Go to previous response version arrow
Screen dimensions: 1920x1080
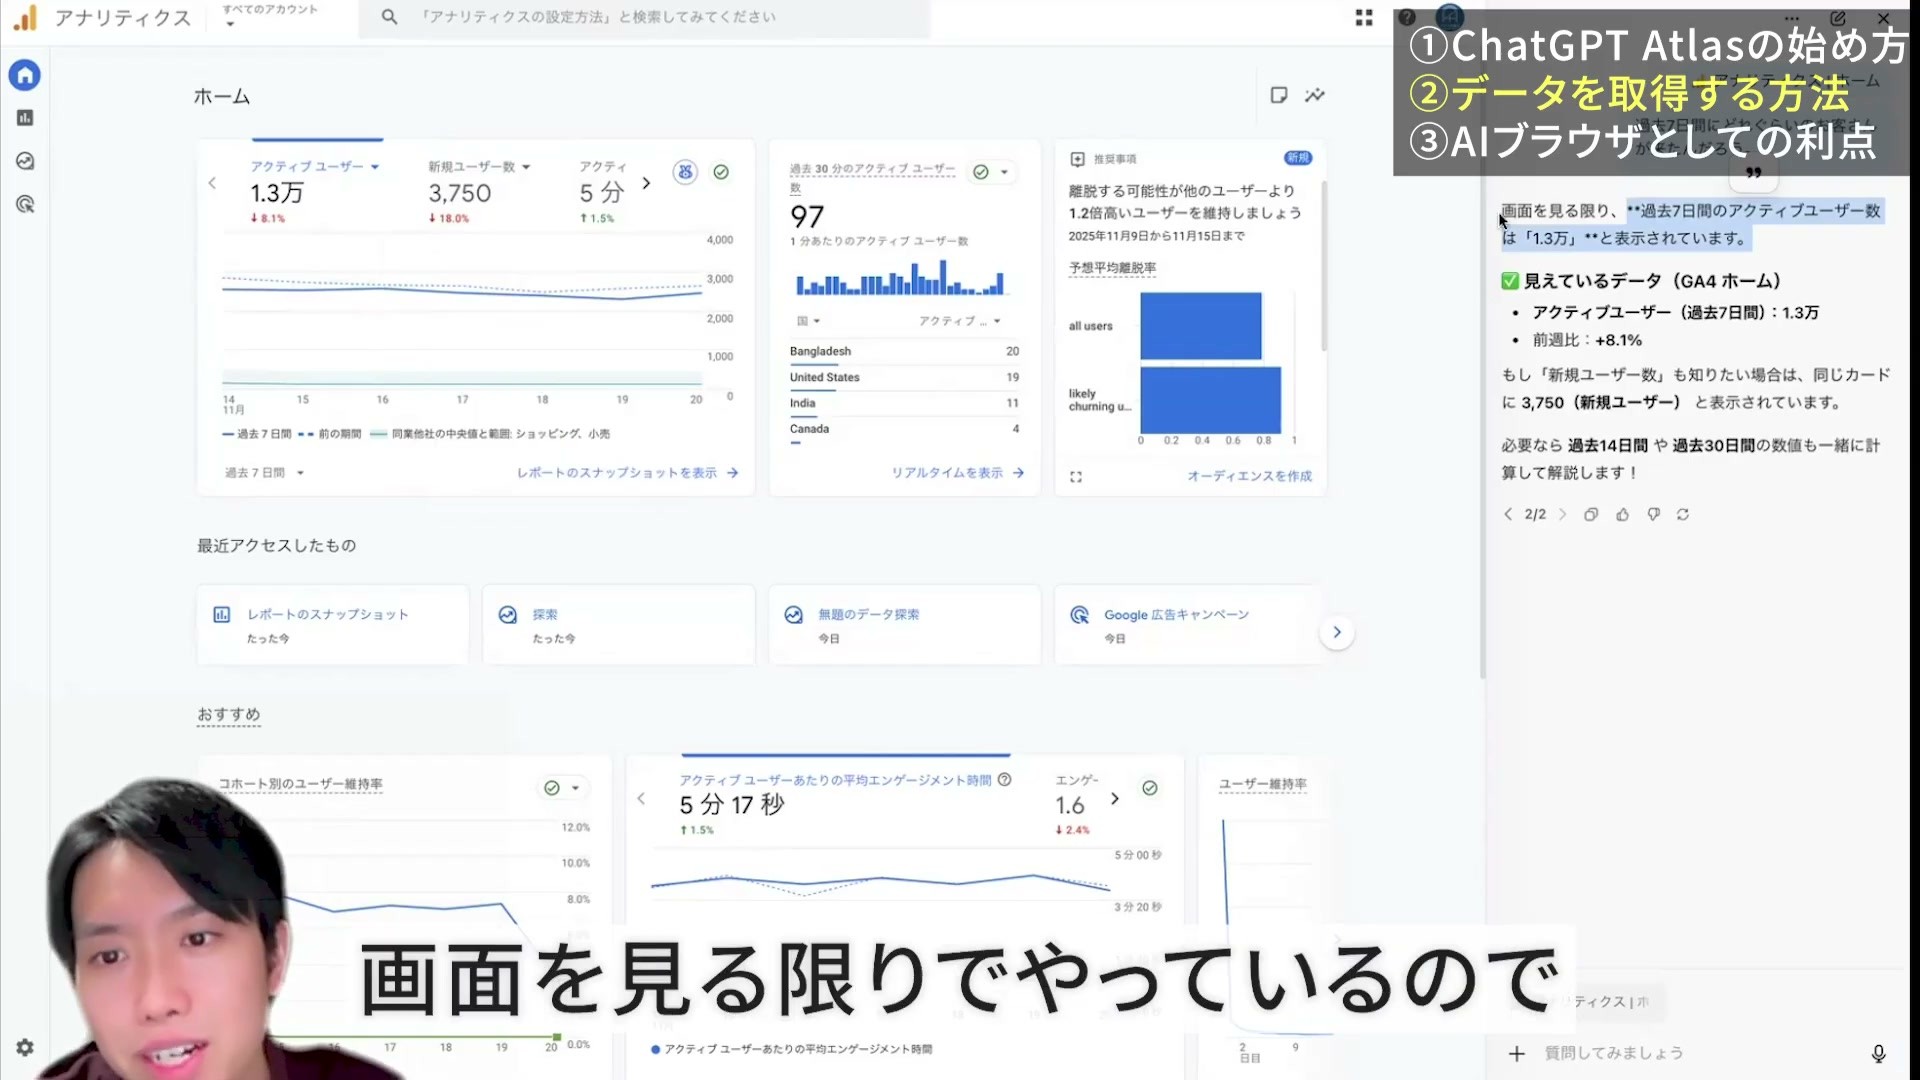click(x=1508, y=514)
